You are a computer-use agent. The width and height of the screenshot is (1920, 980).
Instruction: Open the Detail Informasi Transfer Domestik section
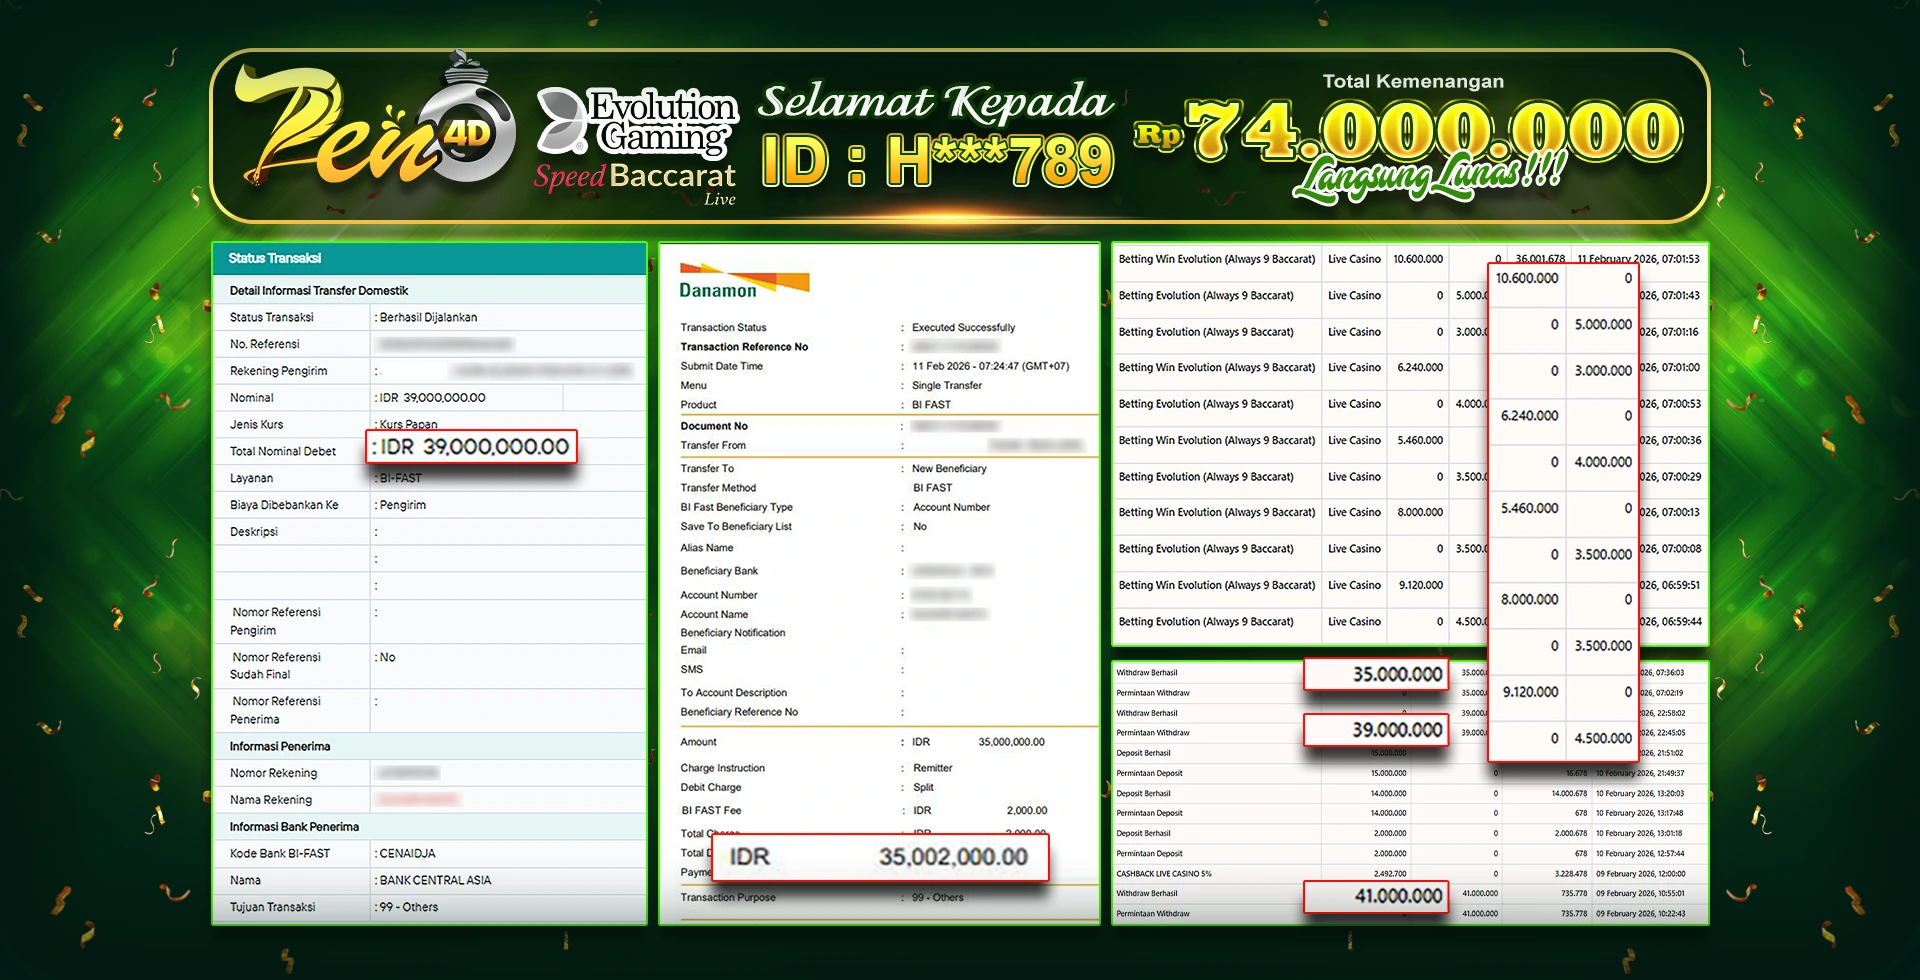pyautogui.click(x=319, y=291)
